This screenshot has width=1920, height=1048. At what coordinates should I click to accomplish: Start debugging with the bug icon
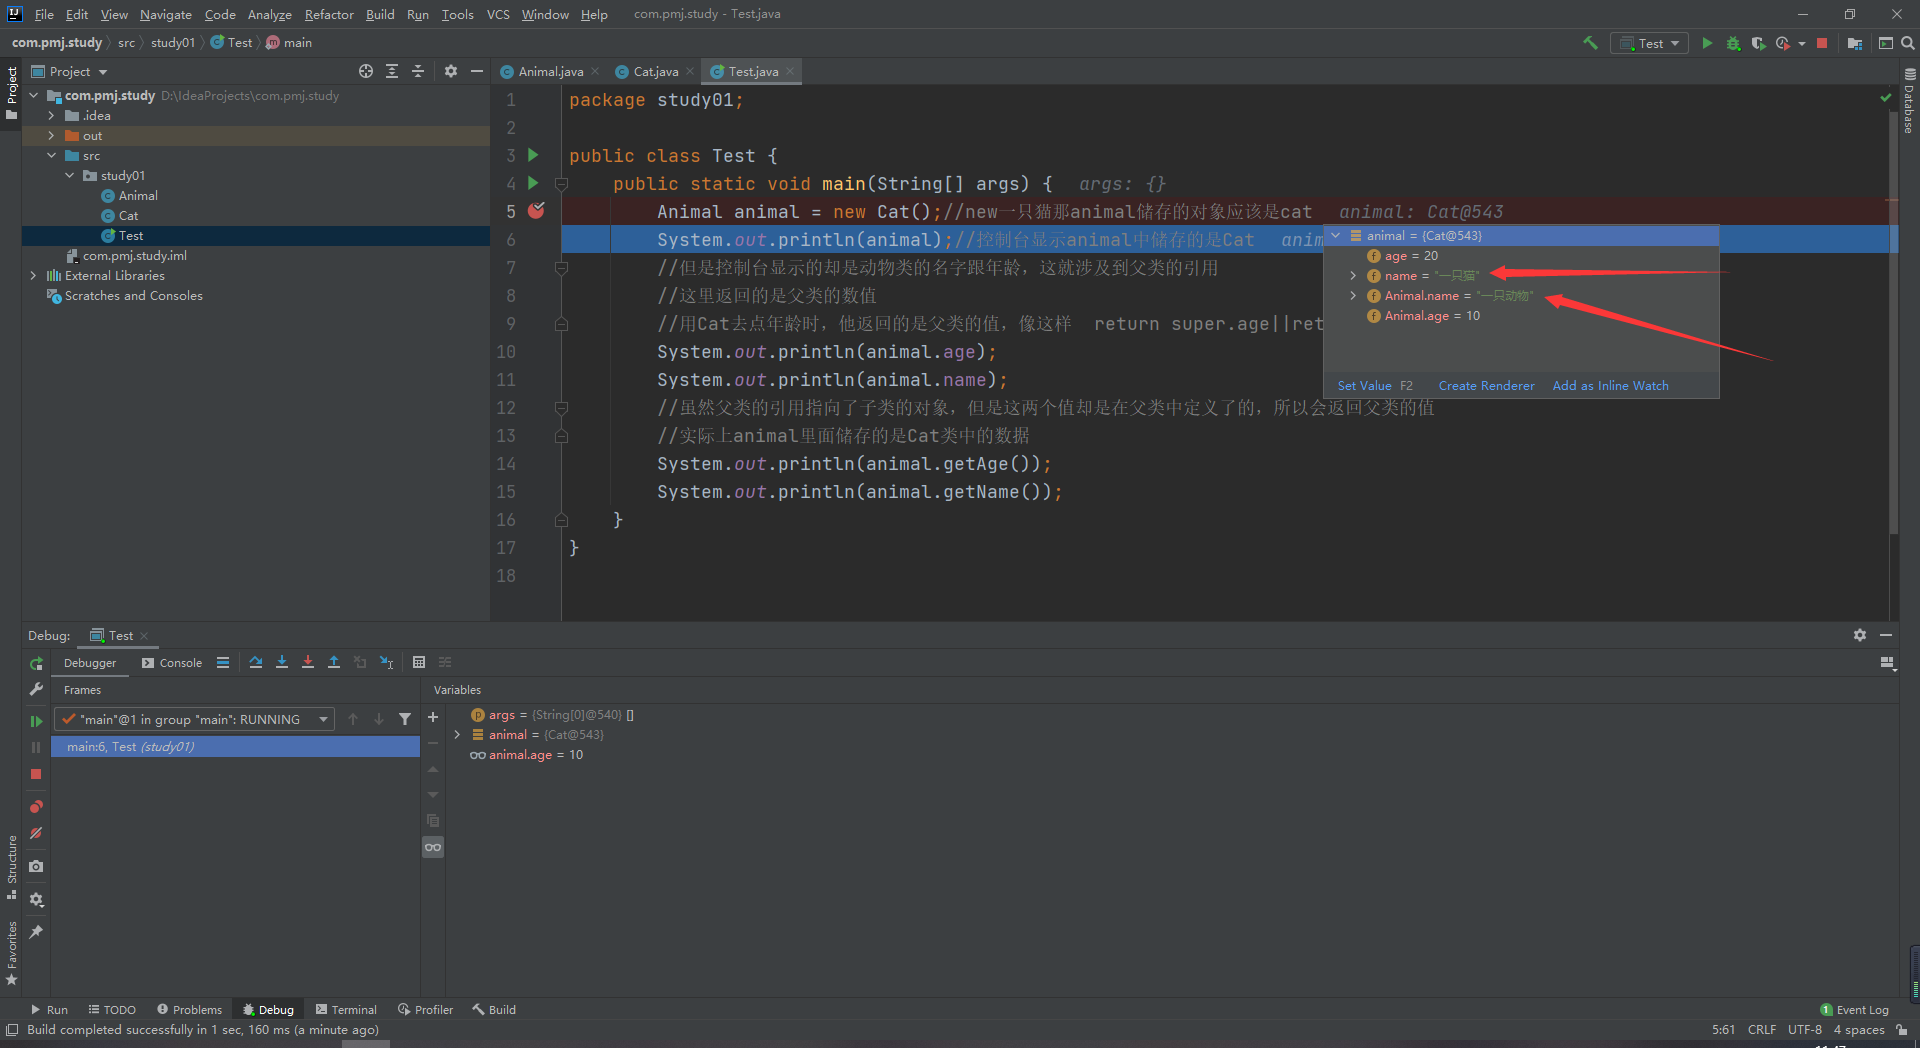pos(1733,43)
